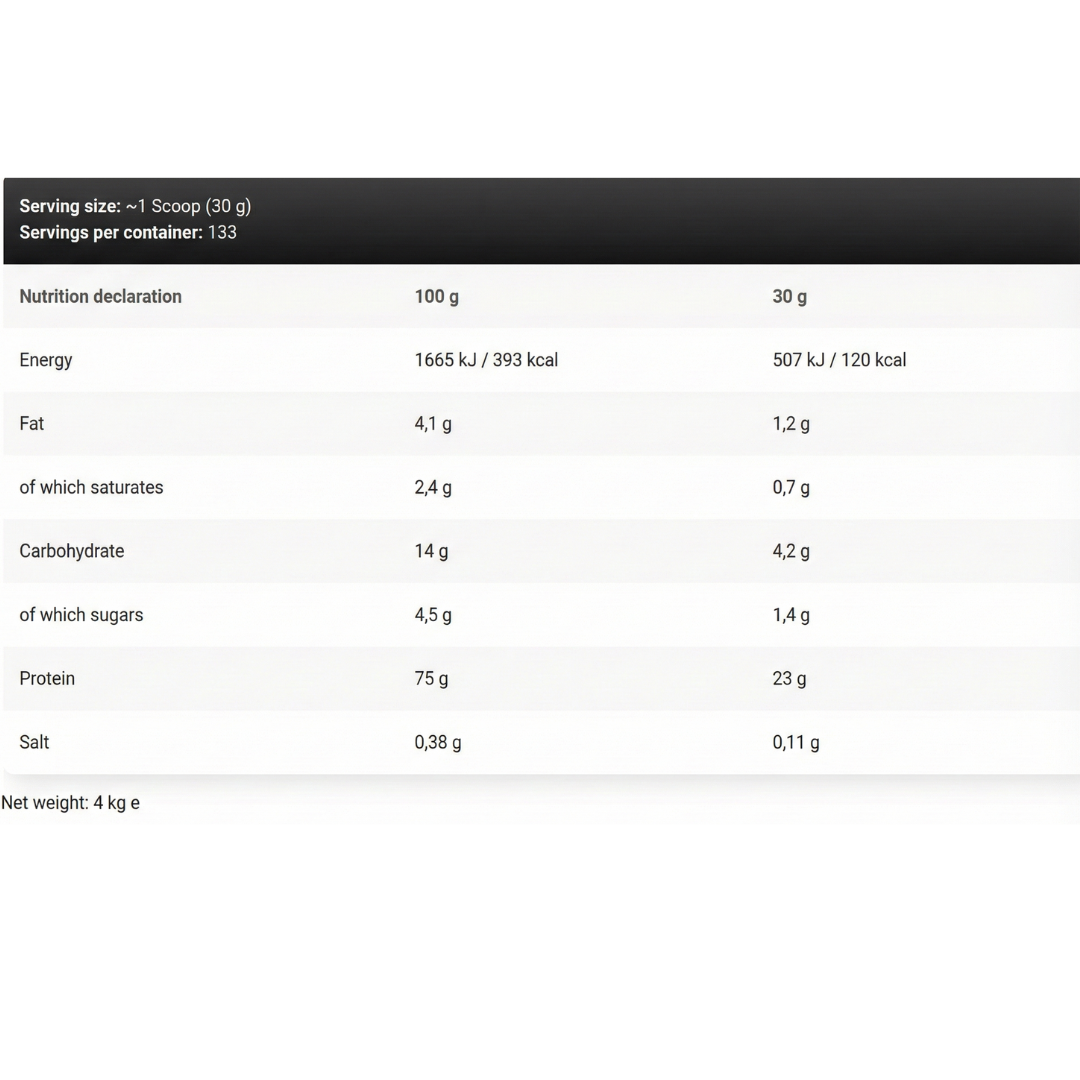Click the 75 g protein value
This screenshot has width=1080, height=1080.
tap(431, 678)
